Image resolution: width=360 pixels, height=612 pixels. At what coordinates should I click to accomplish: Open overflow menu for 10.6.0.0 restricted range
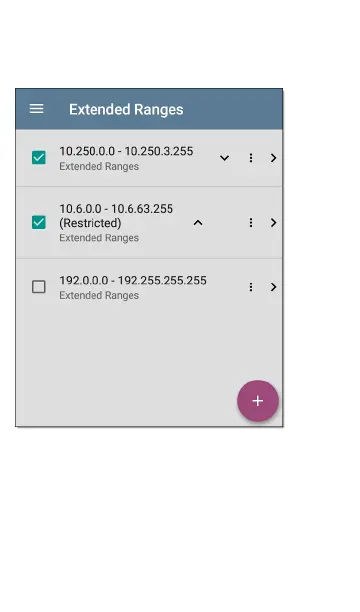[x=251, y=222]
